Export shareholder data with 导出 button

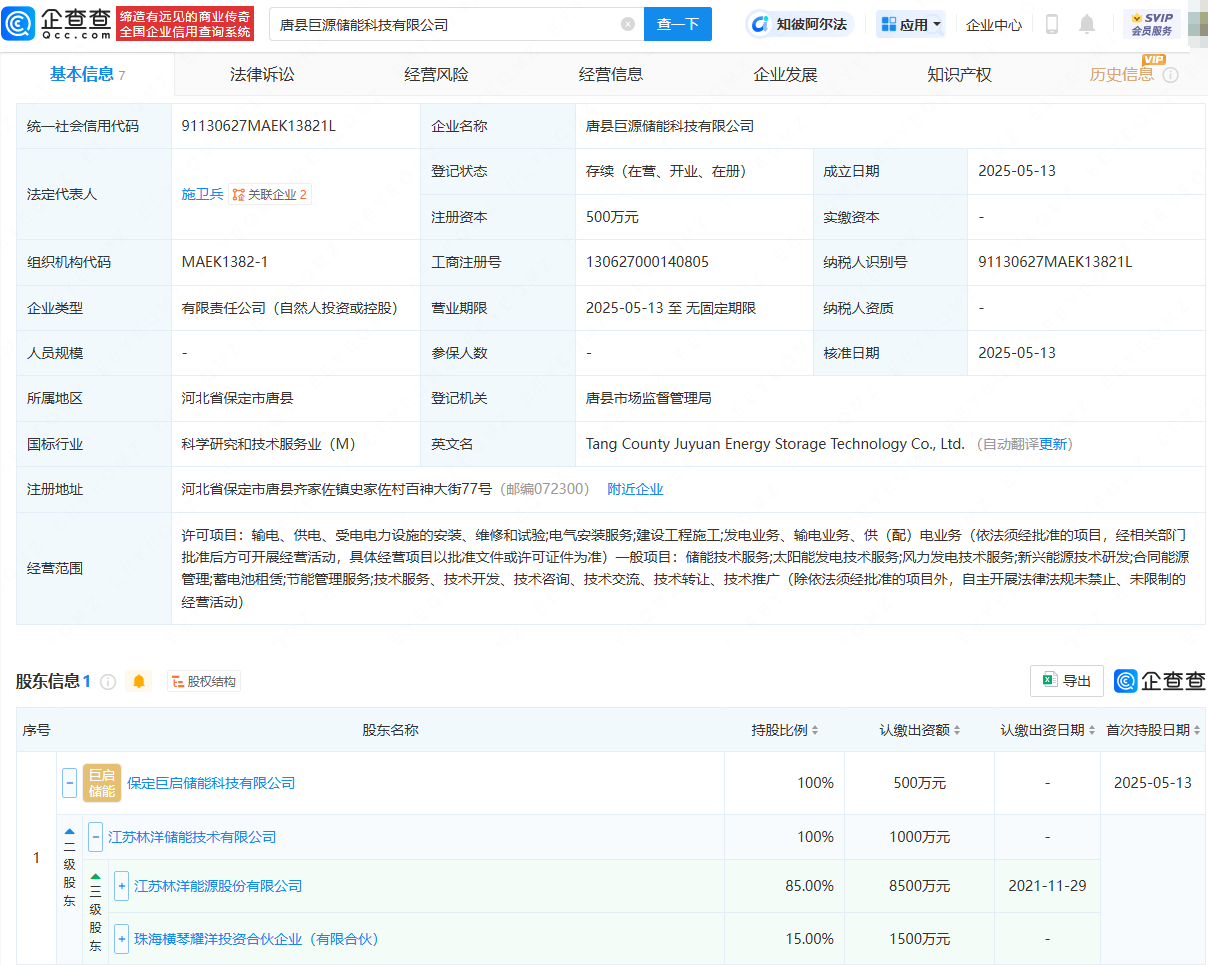[x=1066, y=680]
